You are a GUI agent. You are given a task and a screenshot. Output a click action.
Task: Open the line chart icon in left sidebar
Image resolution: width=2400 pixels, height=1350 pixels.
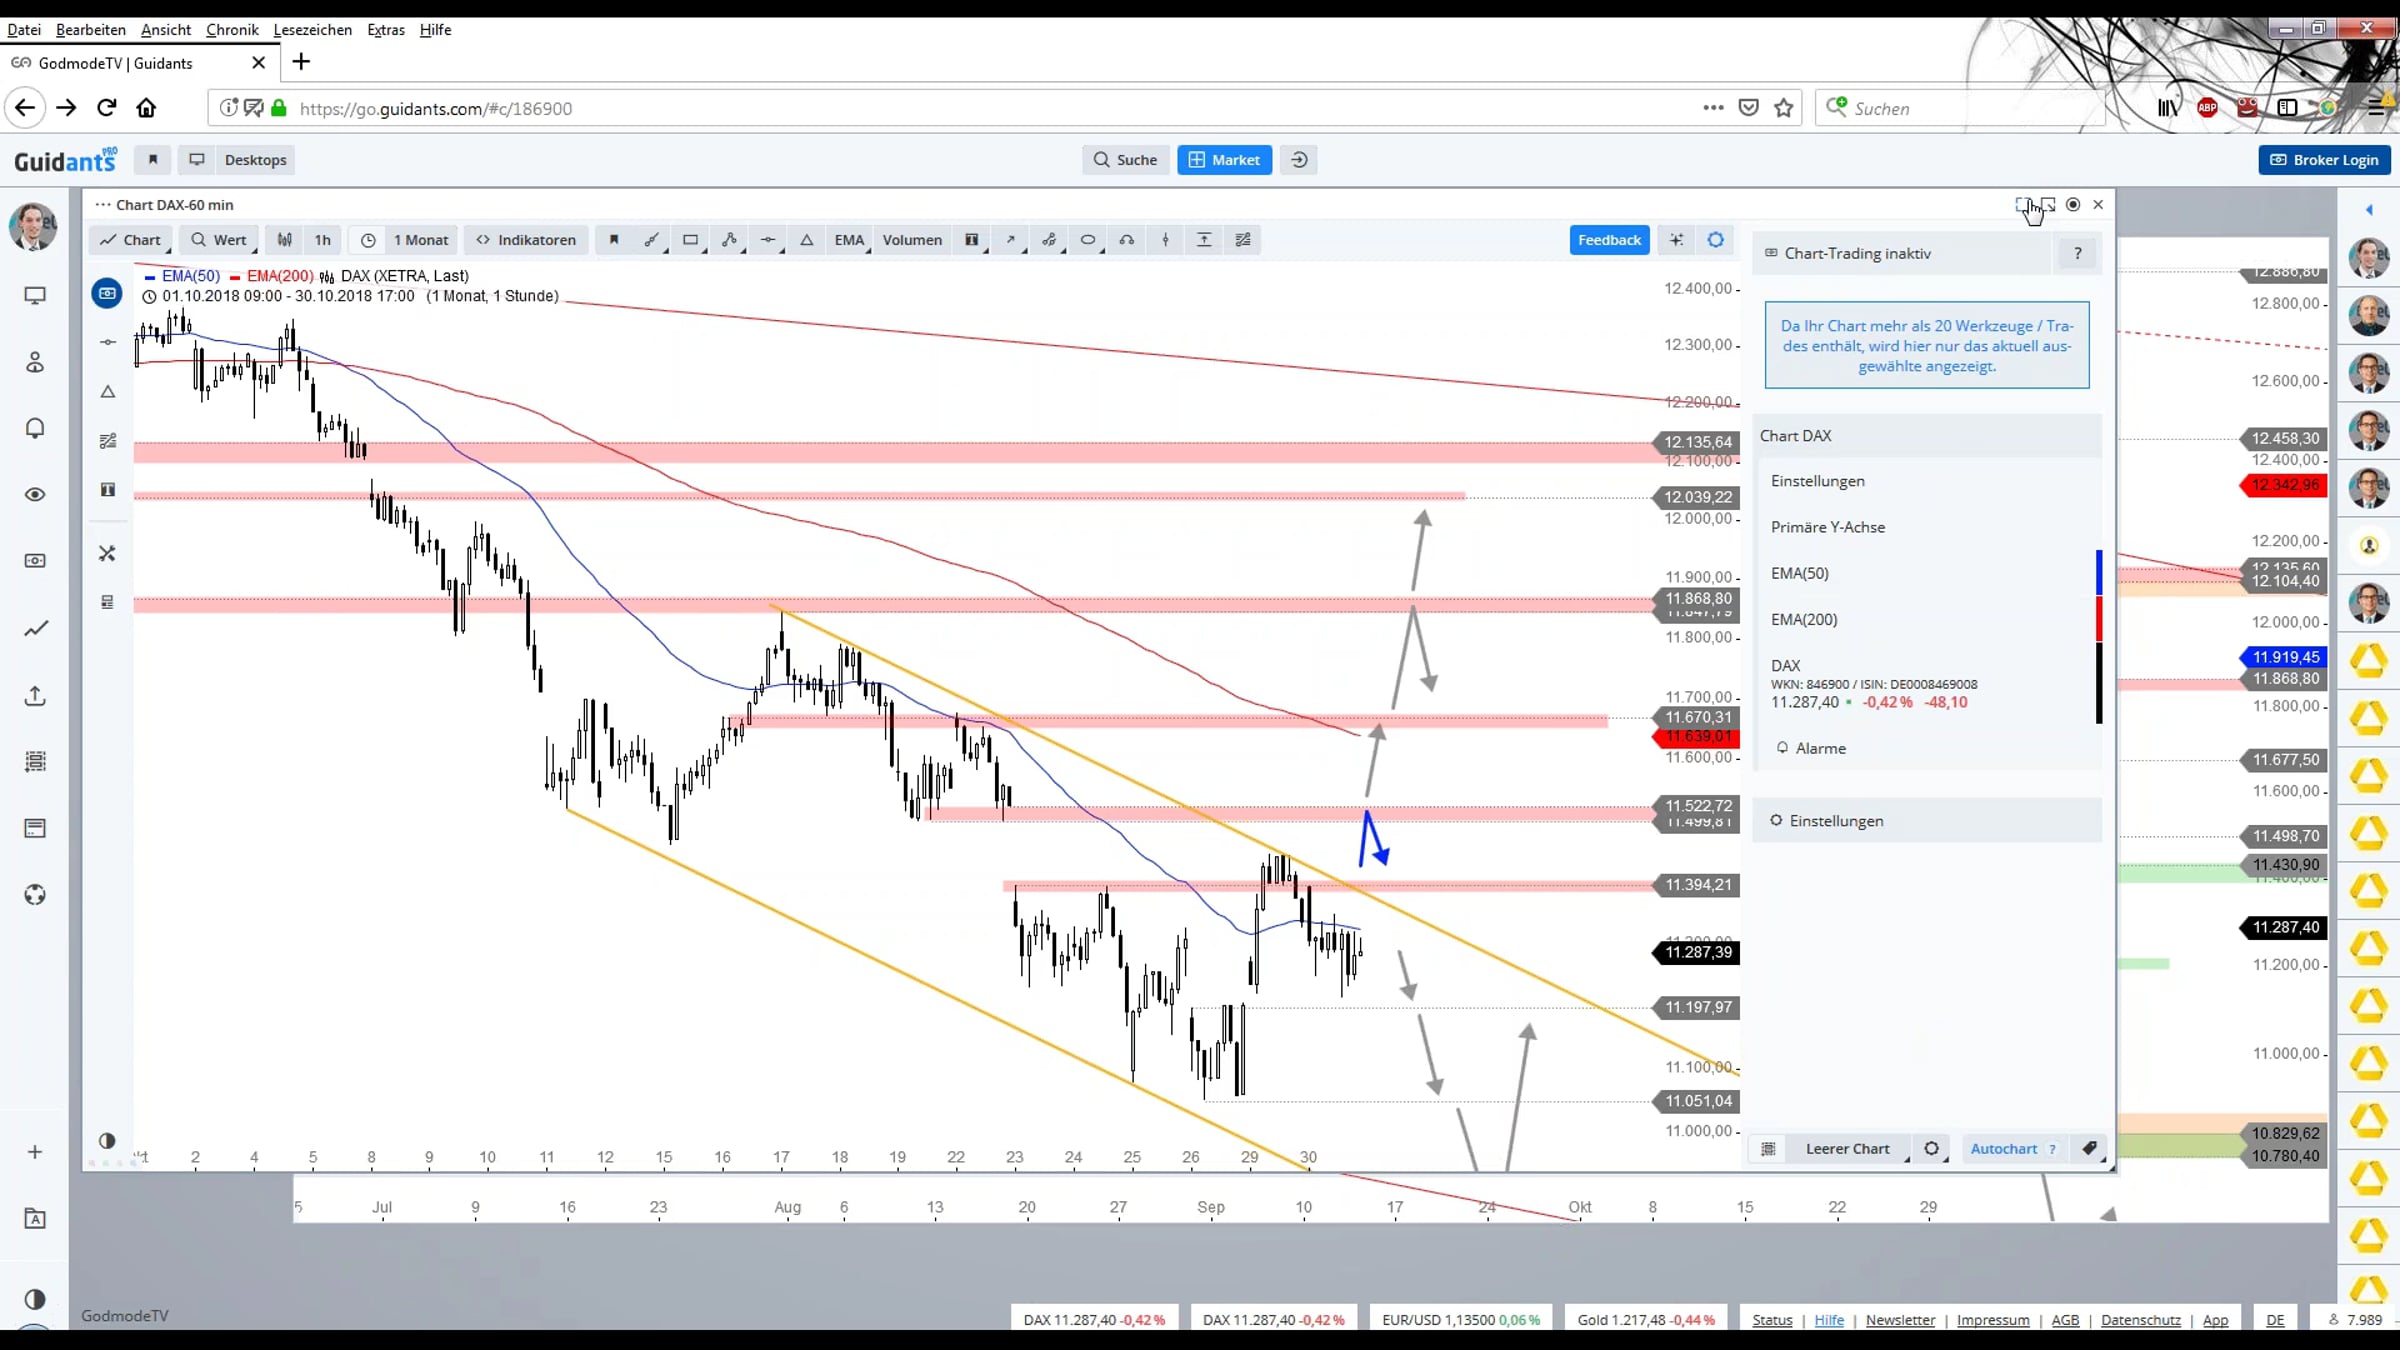tap(35, 629)
